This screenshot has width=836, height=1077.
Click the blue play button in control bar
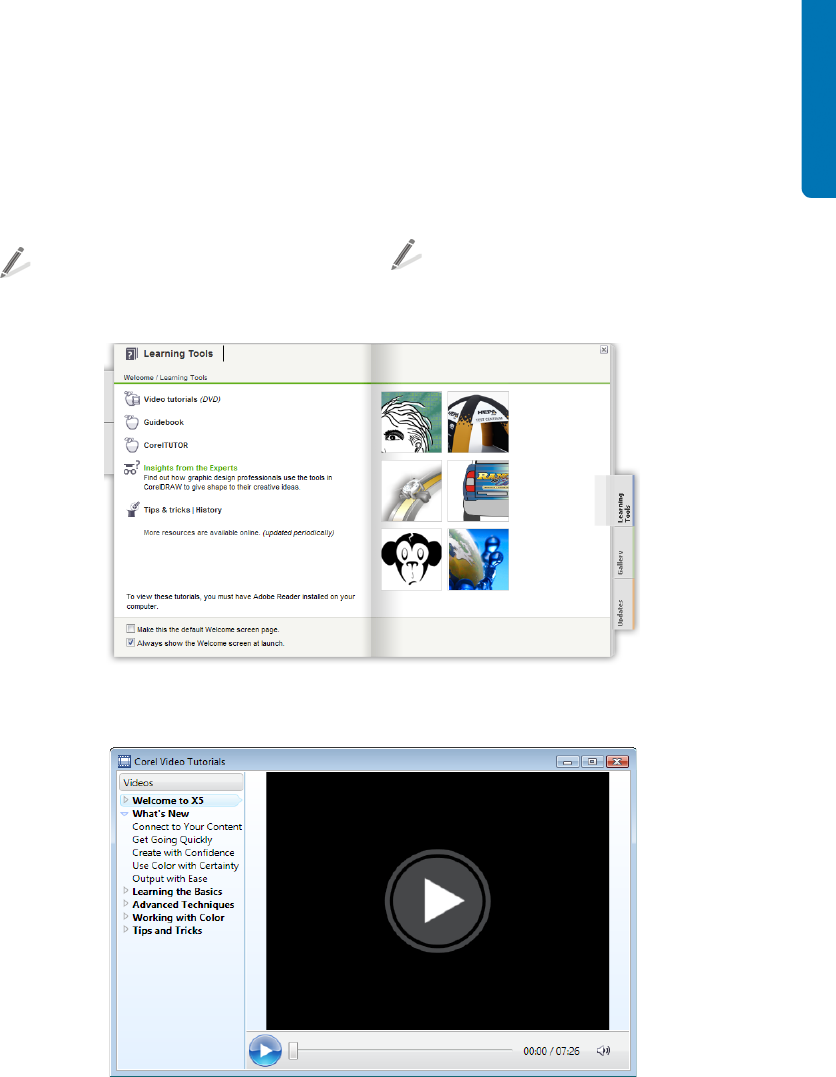click(x=265, y=1051)
